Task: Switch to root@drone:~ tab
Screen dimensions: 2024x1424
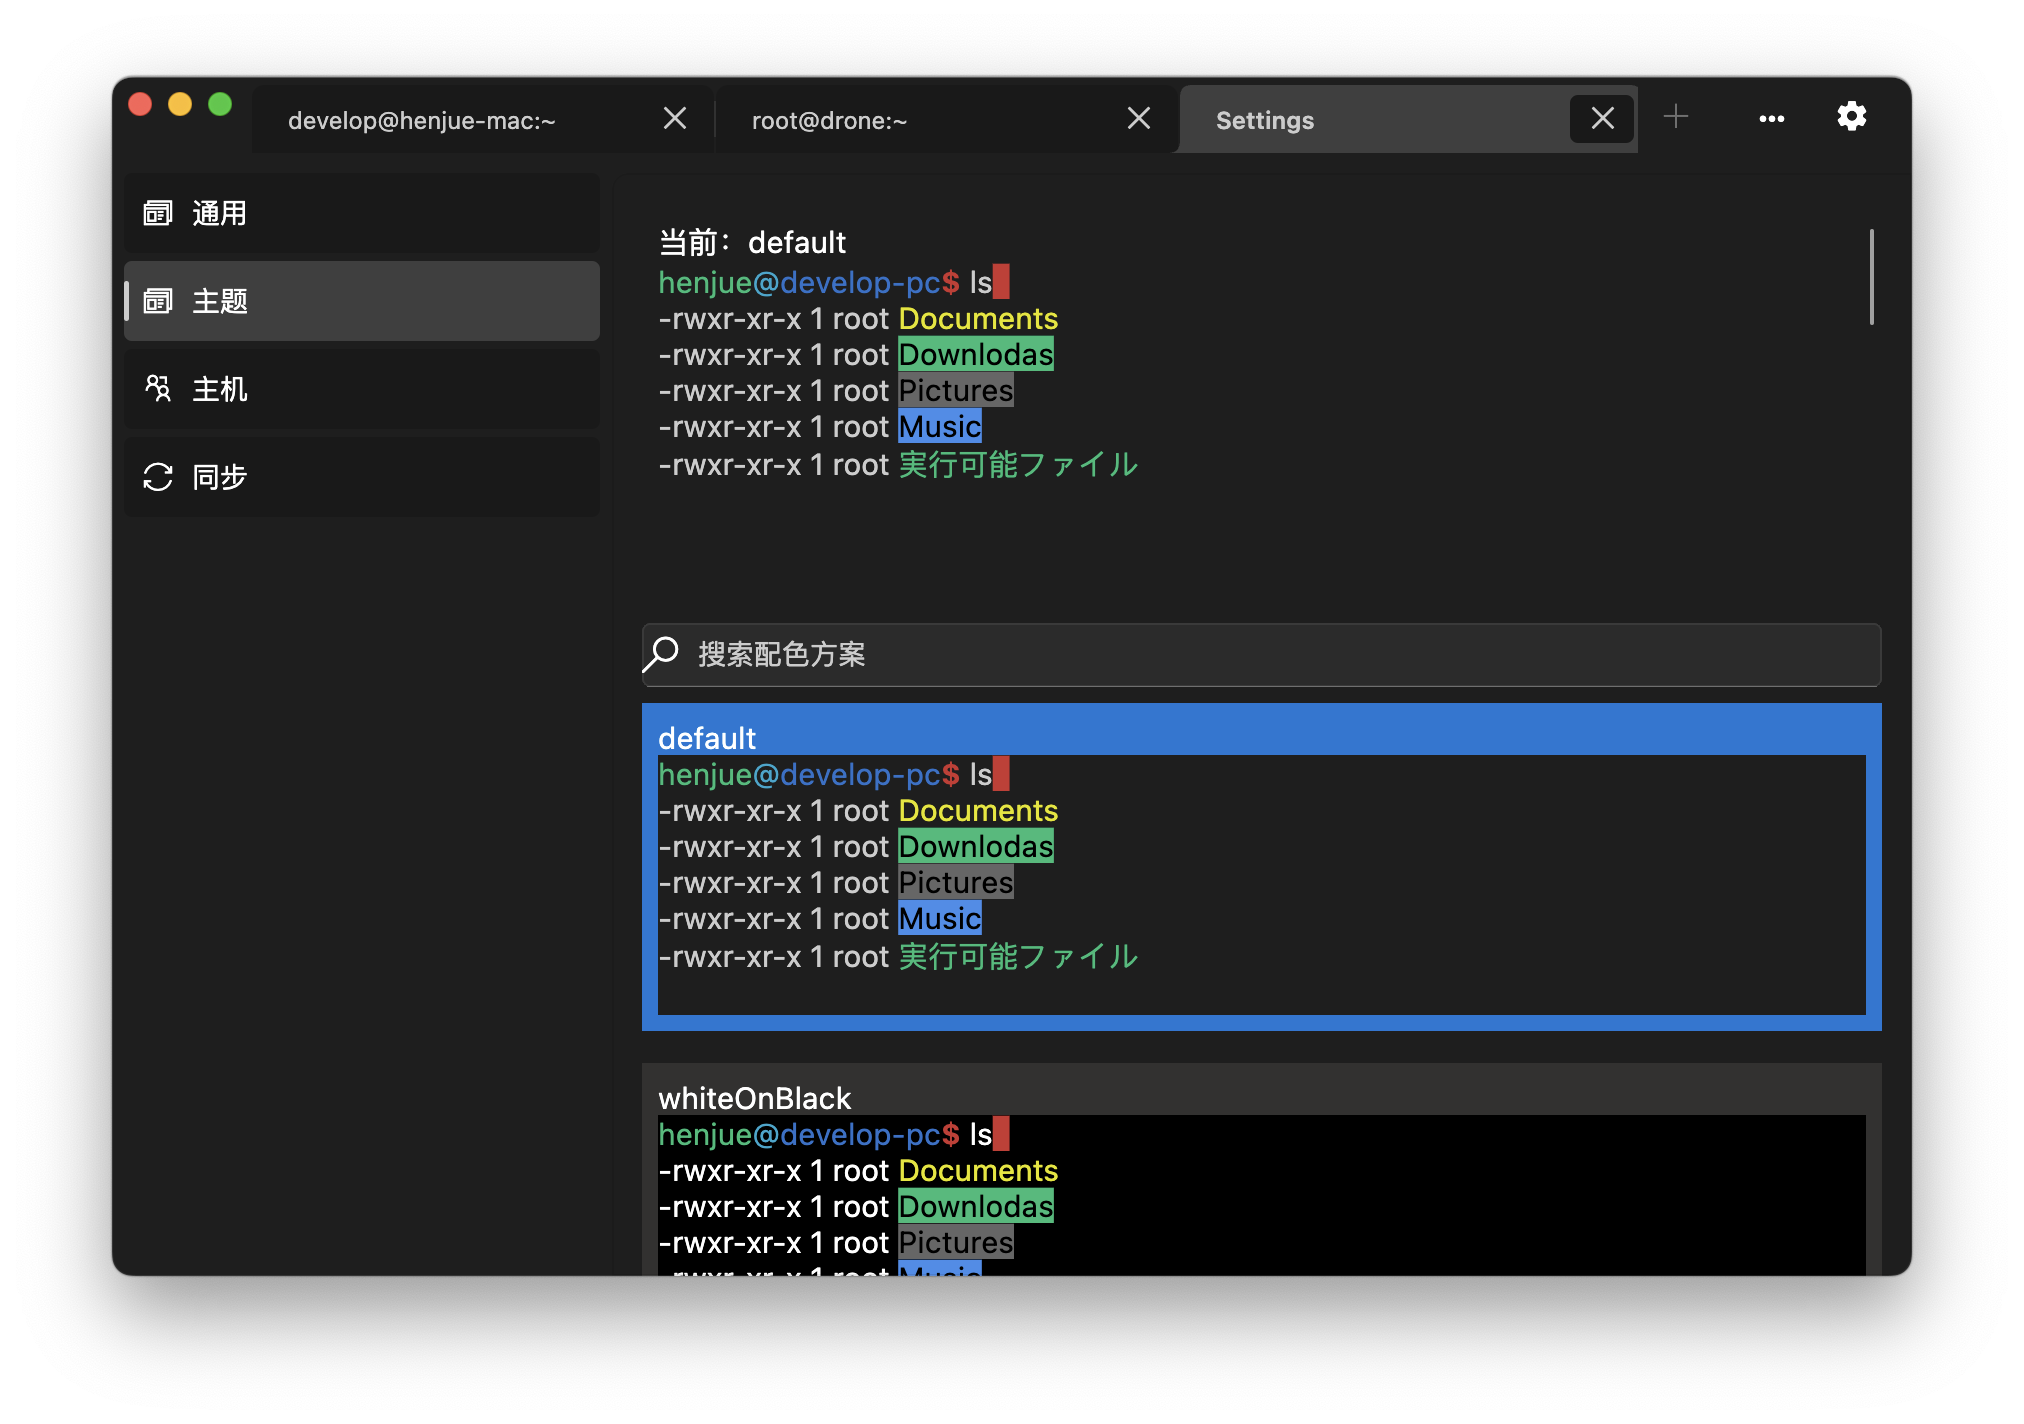Action: click(829, 121)
